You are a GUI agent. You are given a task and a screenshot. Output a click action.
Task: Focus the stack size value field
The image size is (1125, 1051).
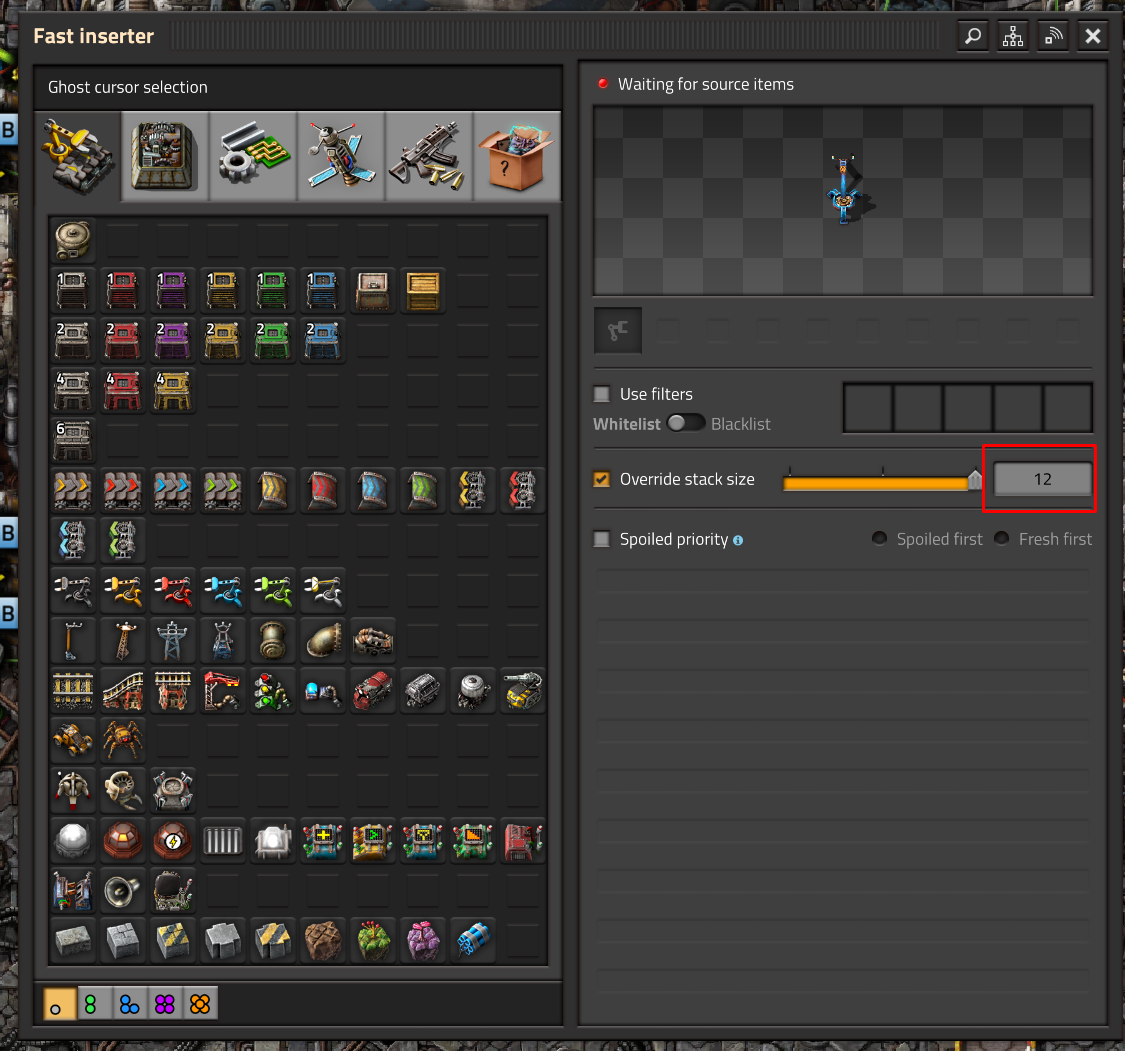1042,479
